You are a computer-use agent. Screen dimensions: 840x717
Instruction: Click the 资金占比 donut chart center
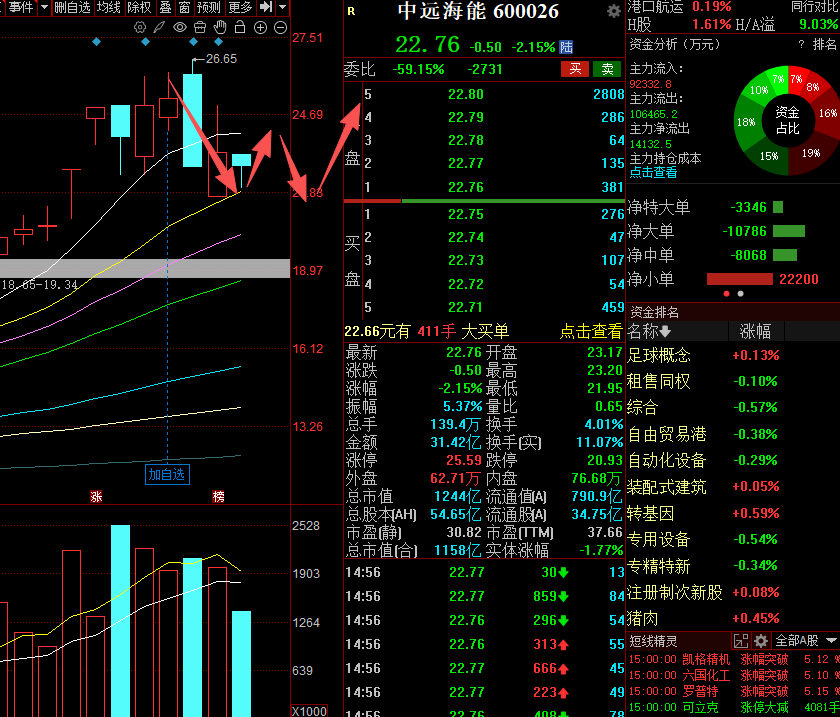788,121
